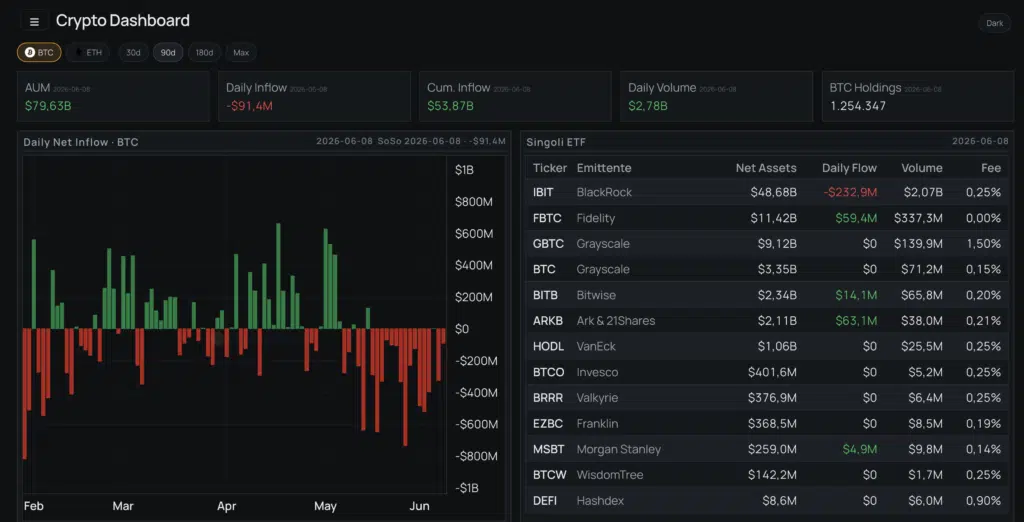Click the Valkyrie issuer name
The height and width of the screenshot is (522, 1024).
click(x=598, y=398)
